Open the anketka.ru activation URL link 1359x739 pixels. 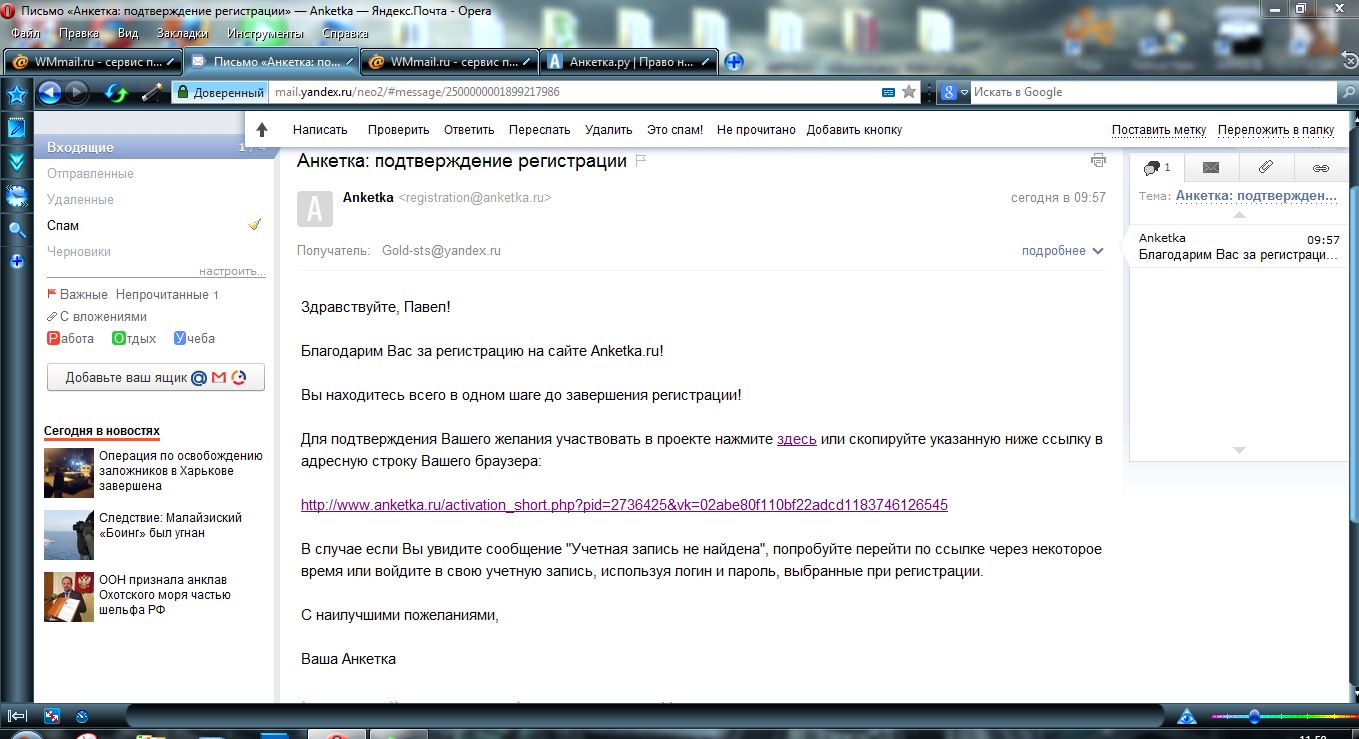pyautogui.click(x=624, y=505)
